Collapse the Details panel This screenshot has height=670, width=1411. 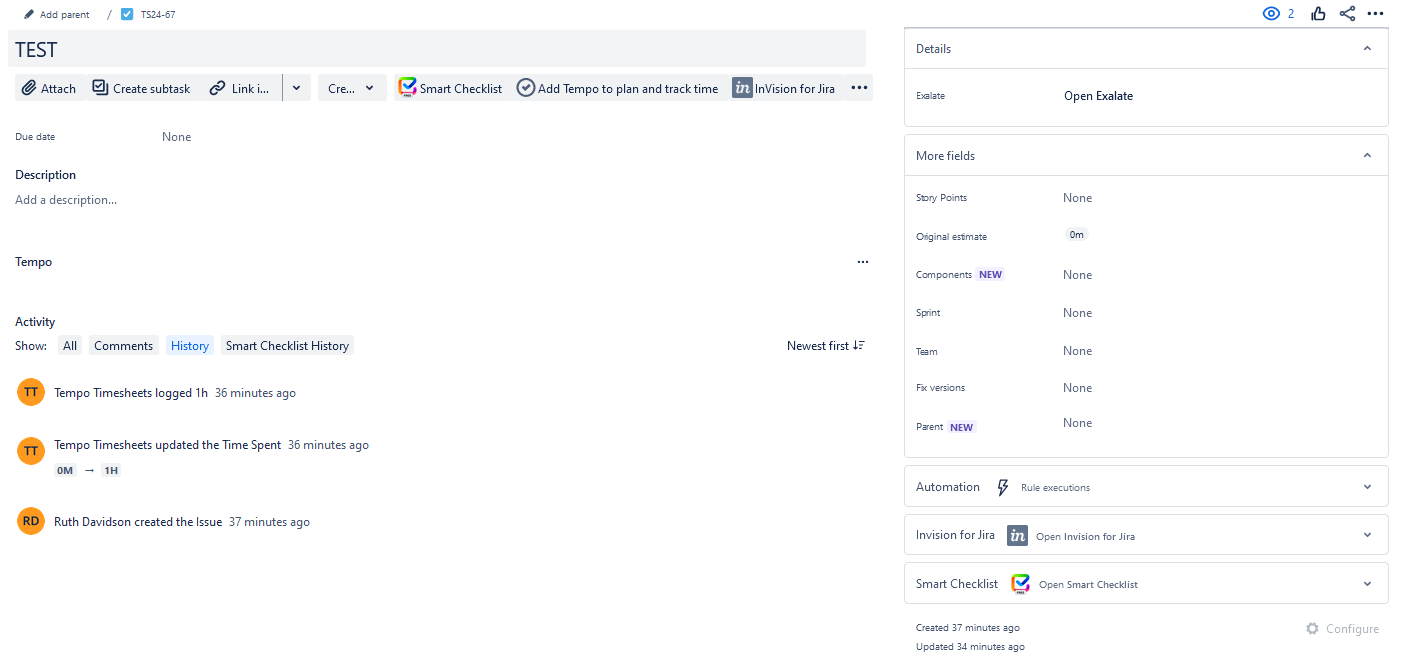pos(1368,48)
